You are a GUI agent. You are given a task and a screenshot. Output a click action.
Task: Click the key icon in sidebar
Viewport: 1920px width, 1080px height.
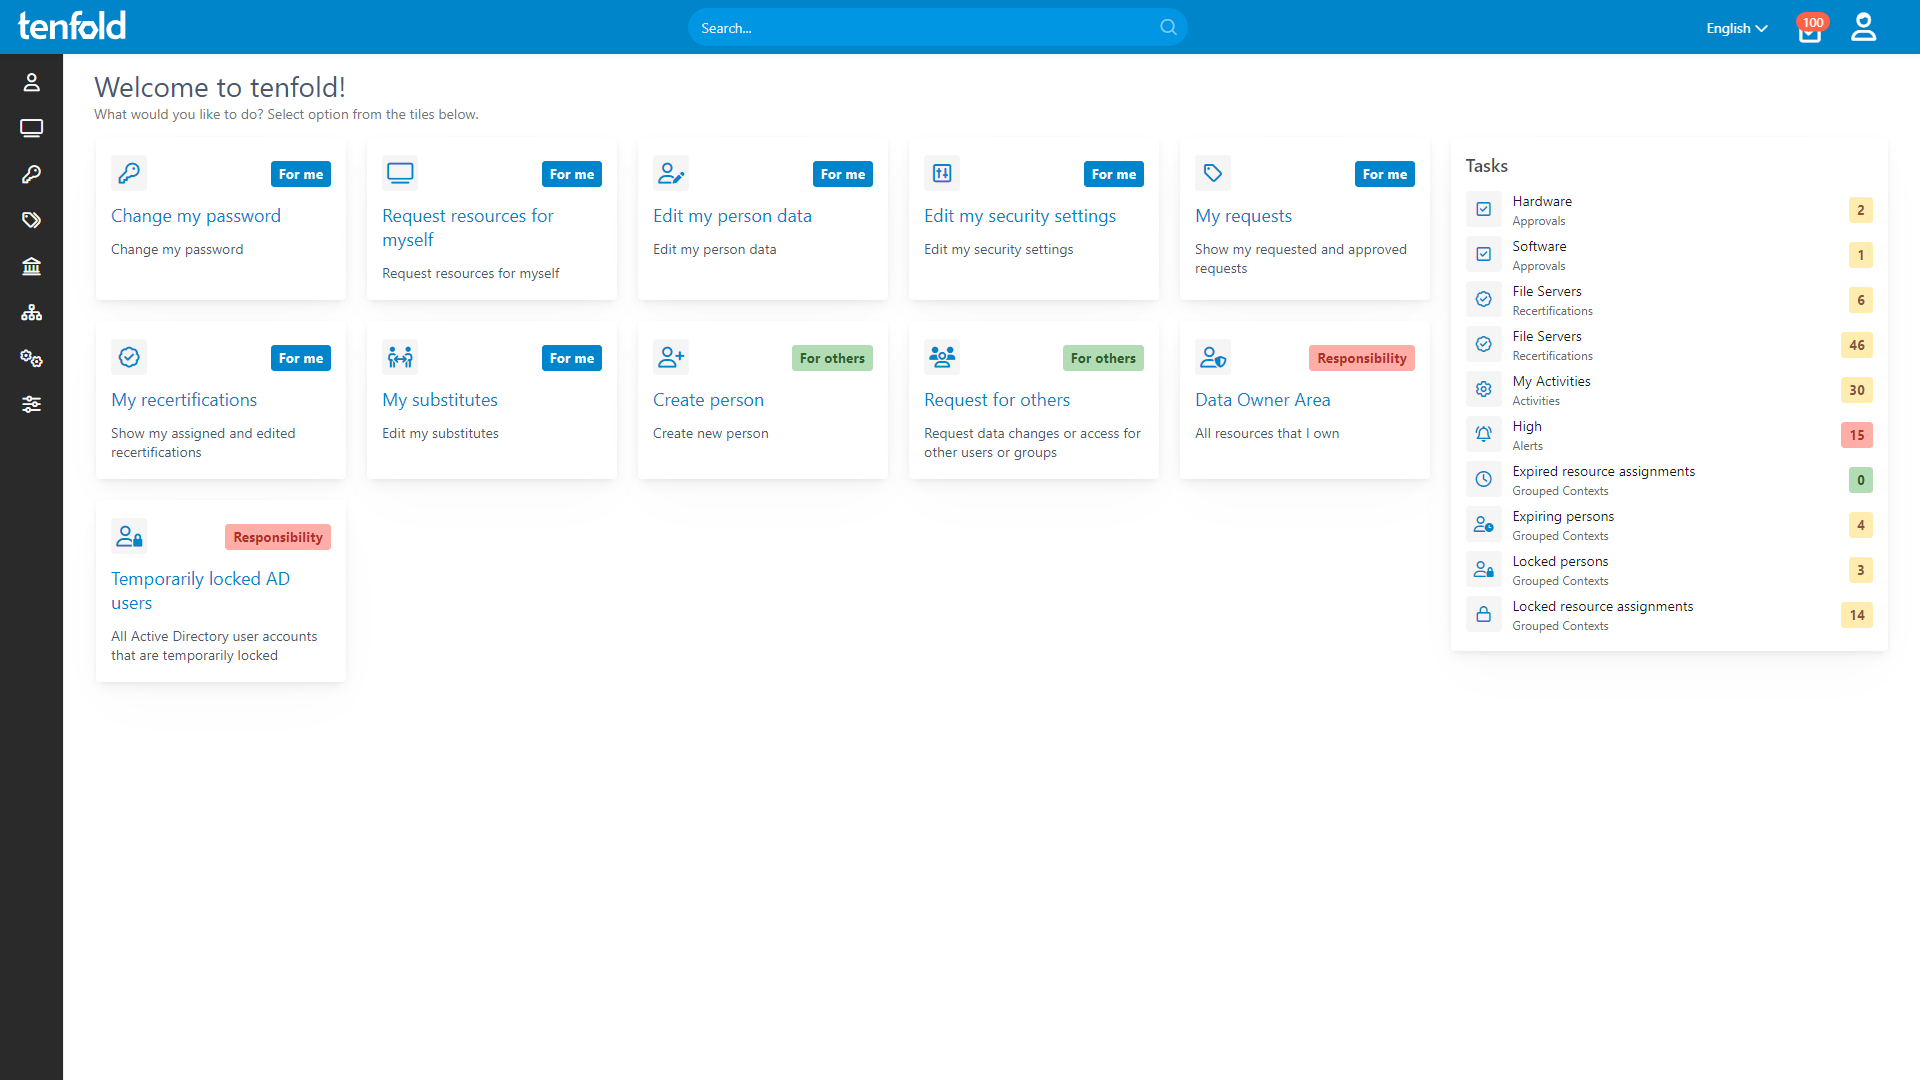tap(32, 173)
